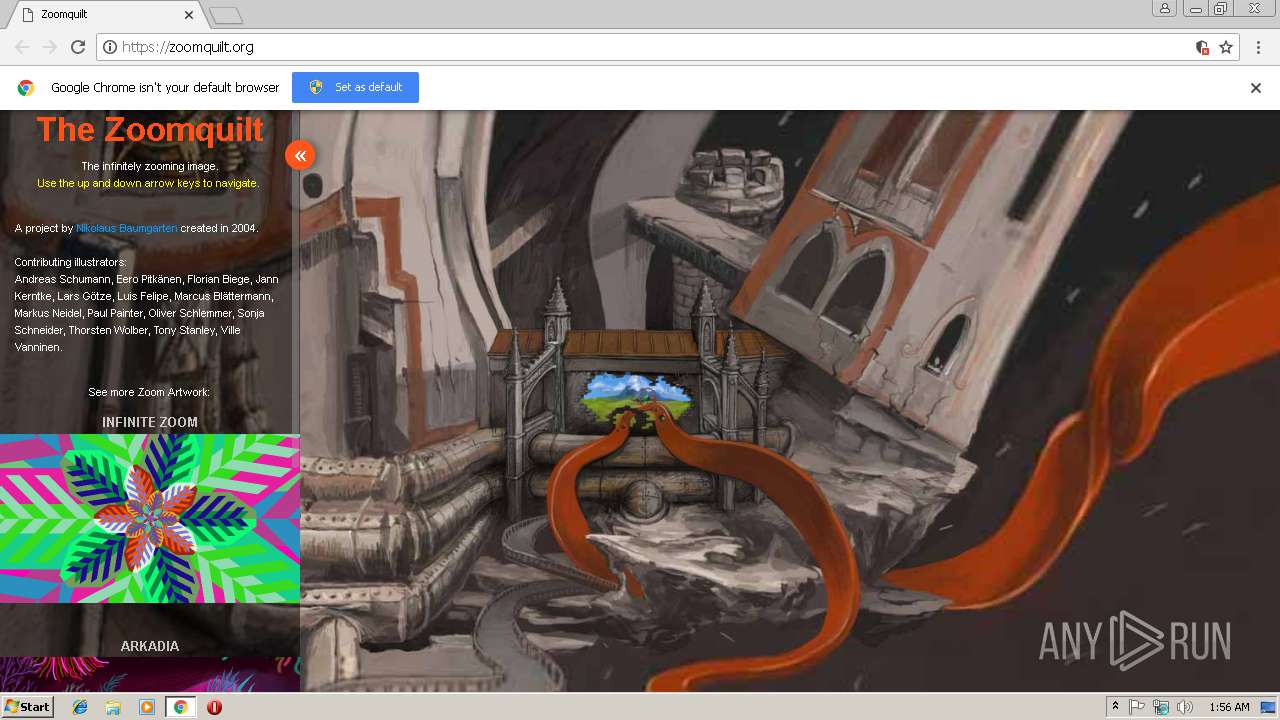Open a new browser tab
The image size is (1280, 720).
point(226,15)
